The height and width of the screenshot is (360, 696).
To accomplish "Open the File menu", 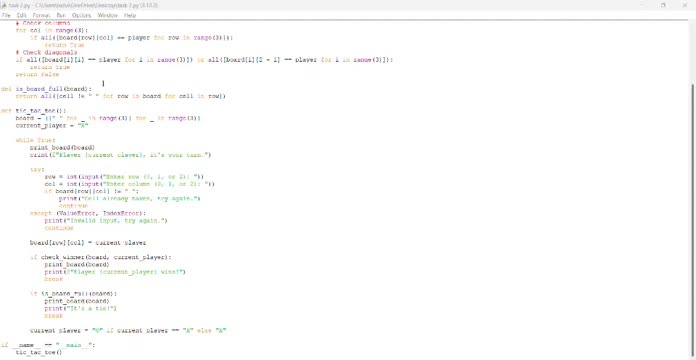I will point(6,15).
